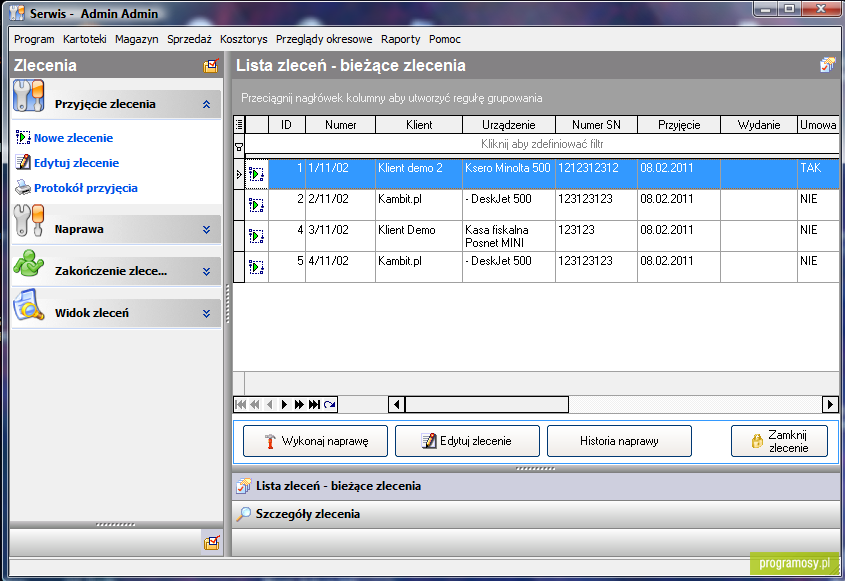Click the Edytuj zlecenie notepad icon in sidebar
845x581 pixels.
(x=23, y=162)
